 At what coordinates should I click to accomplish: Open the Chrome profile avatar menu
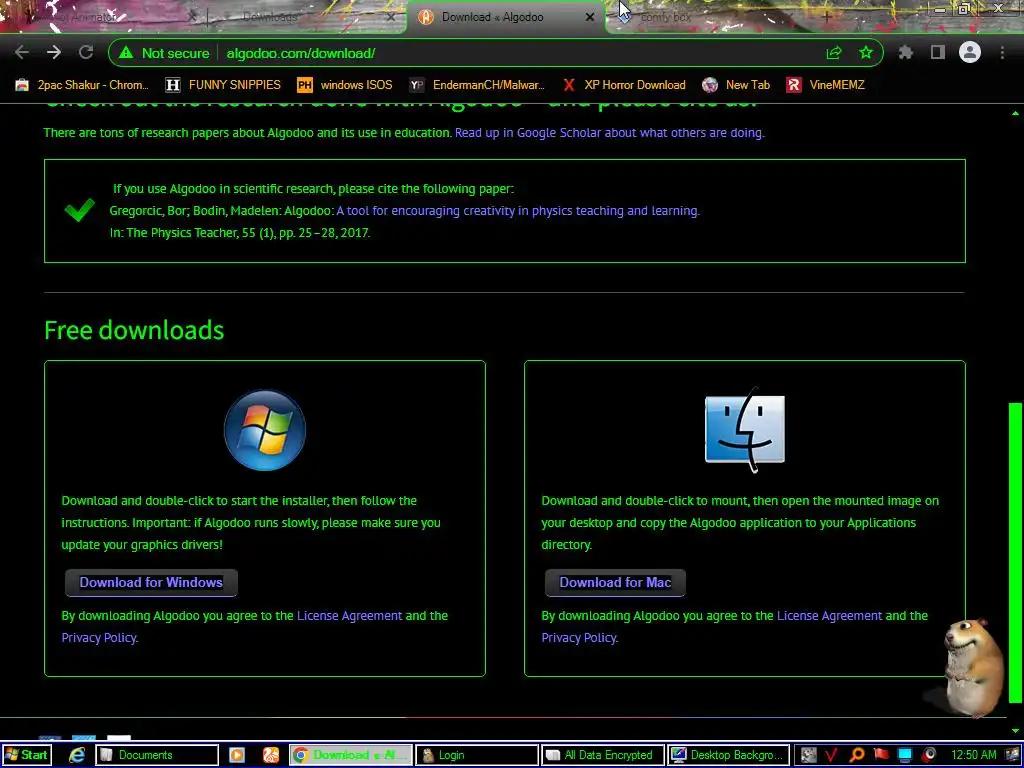coord(970,52)
